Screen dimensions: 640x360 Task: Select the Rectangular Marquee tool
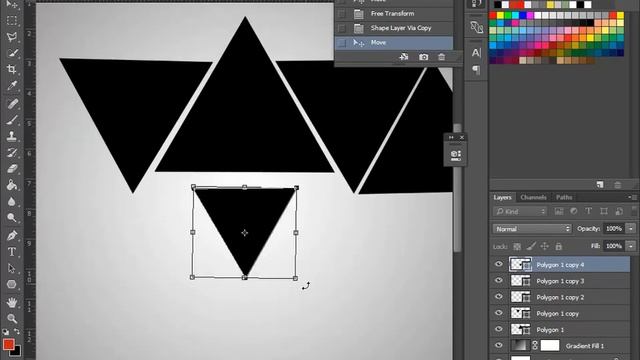pyautogui.click(x=11, y=20)
